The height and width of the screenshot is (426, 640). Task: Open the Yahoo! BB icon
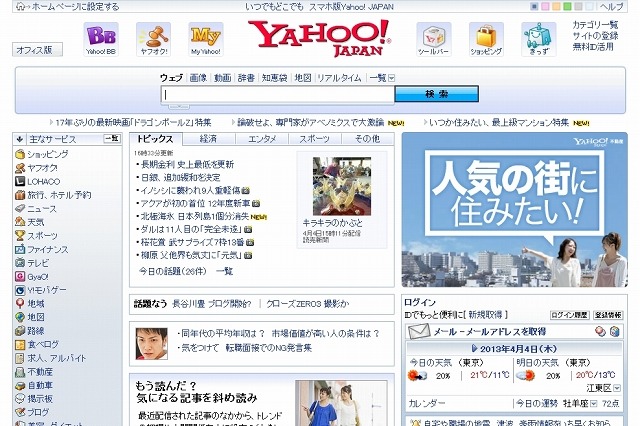tap(101, 39)
